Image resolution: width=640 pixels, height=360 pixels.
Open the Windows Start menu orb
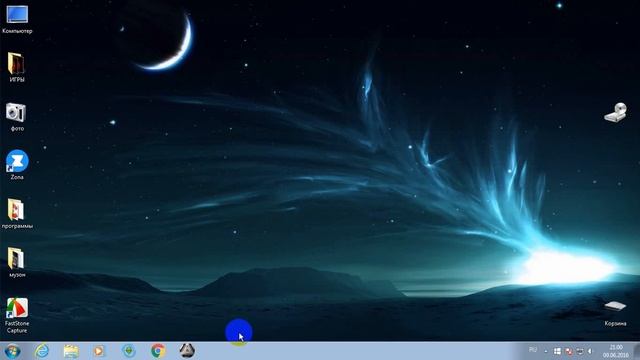click(x=12, y=351)
